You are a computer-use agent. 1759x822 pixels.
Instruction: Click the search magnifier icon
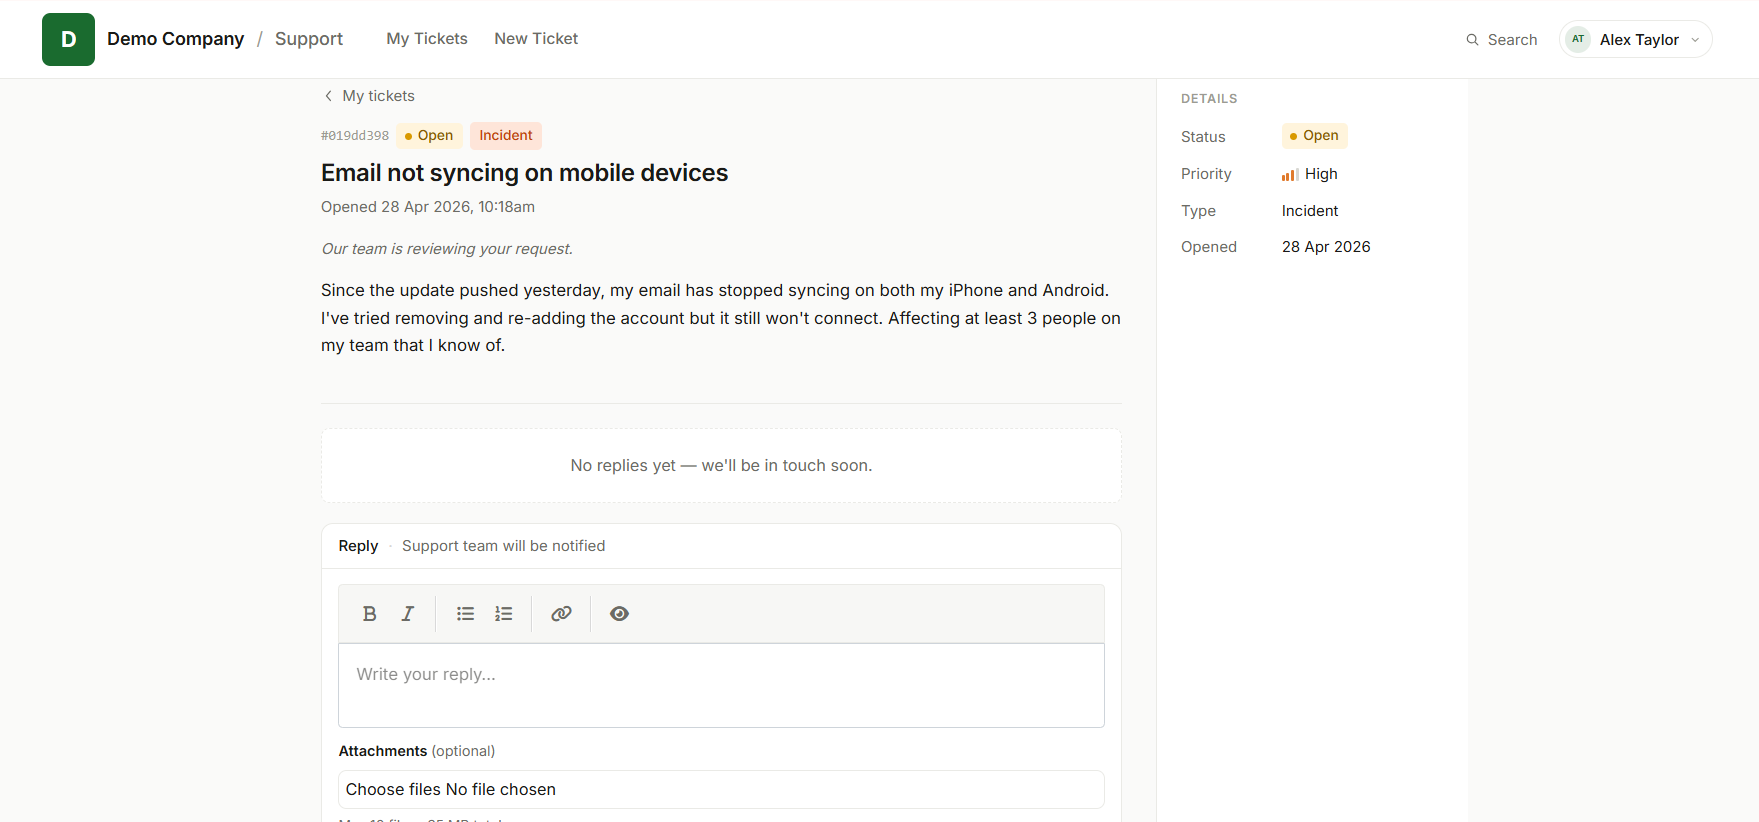pos(1472,40)
